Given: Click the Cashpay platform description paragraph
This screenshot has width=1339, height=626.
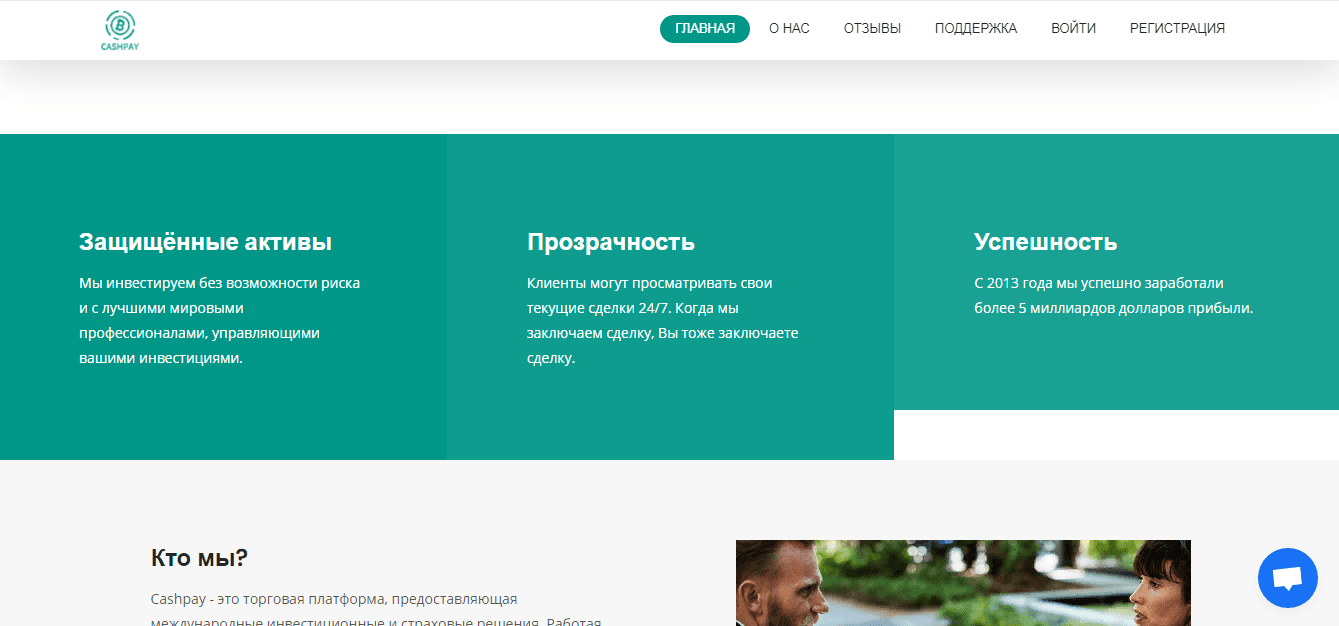Looking at the screenshot, I should click(376, 610).
